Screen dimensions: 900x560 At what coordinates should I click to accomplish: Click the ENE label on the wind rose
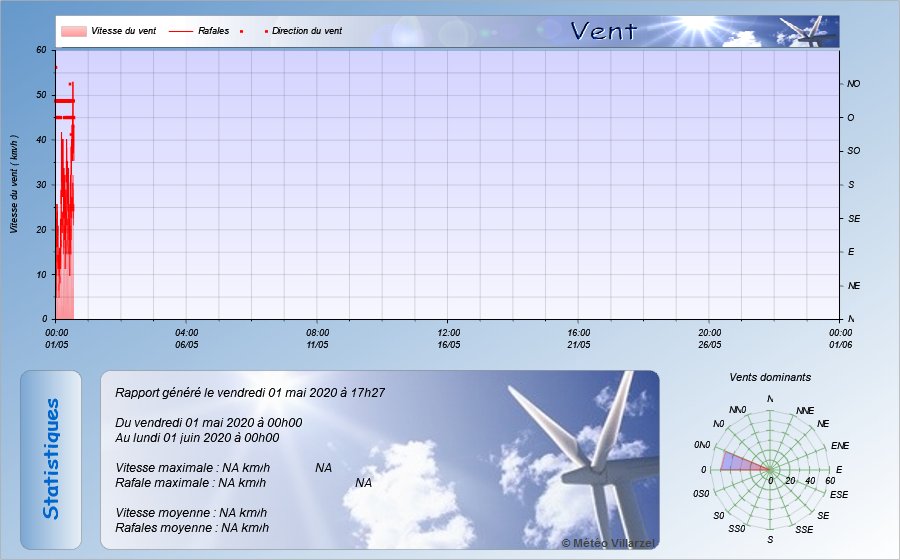pyautogui.click(x=840, y=445)
